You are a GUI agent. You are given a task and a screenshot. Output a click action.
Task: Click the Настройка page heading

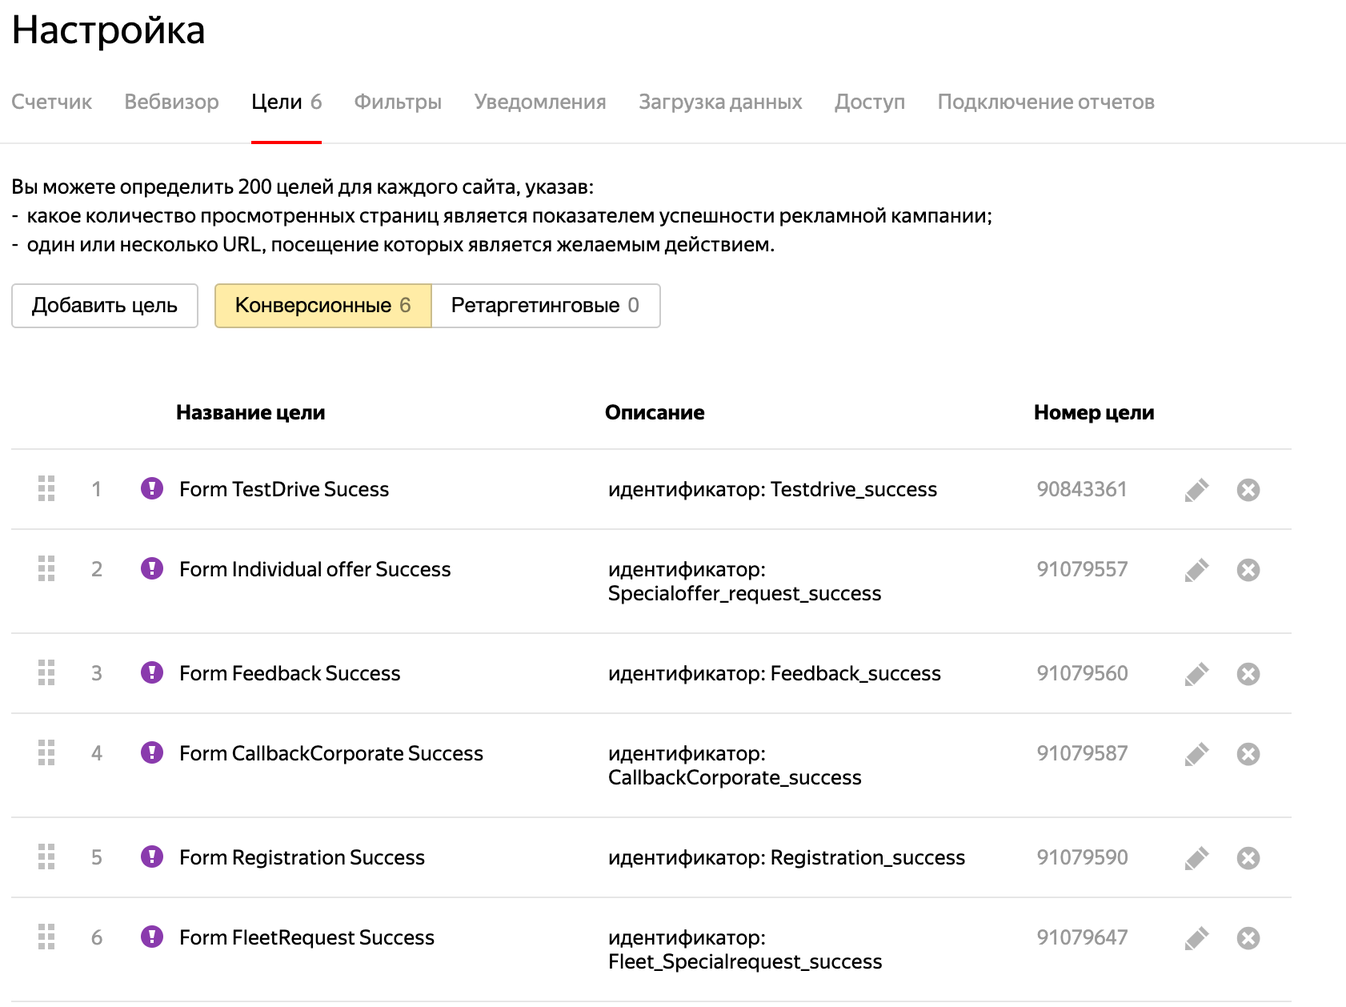point(108,30)
